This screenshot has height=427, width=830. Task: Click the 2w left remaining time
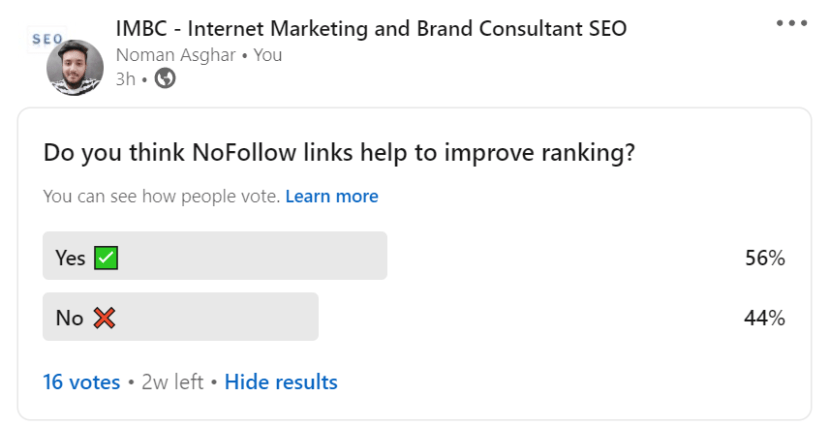tap(173, 382)
